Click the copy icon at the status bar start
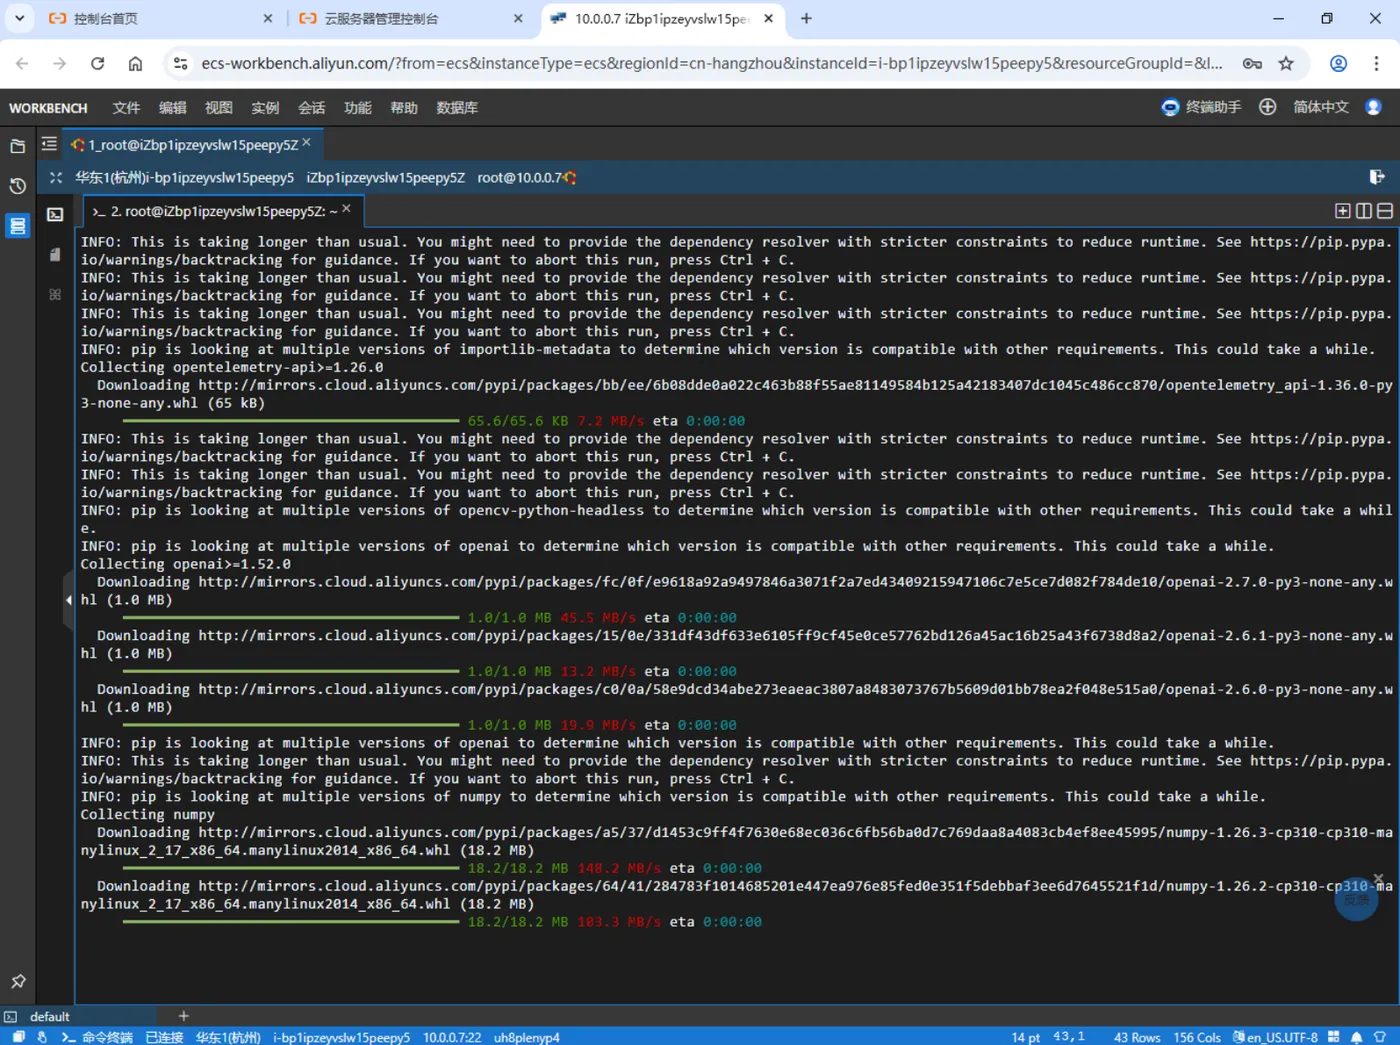Viewport: 1400px width, 1045px height. 18,1037
